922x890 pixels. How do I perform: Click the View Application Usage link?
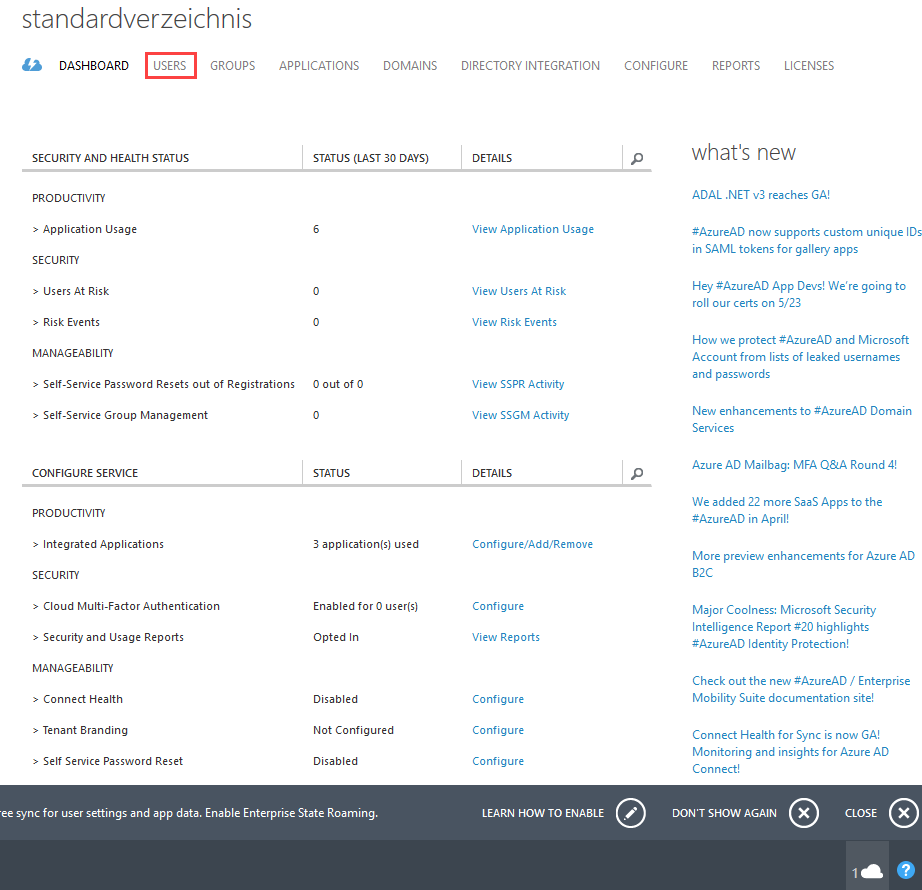point(533,229)
